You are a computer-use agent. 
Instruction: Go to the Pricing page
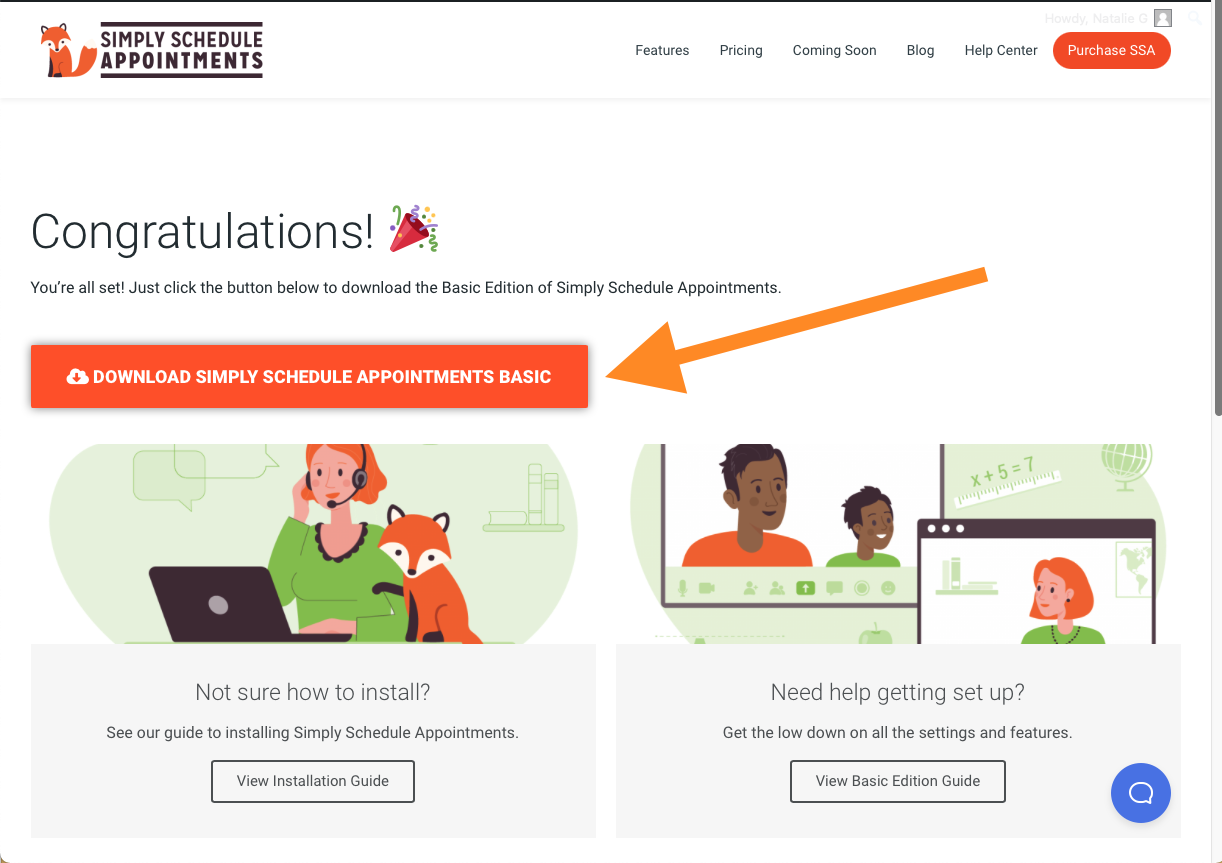point(741,50)
